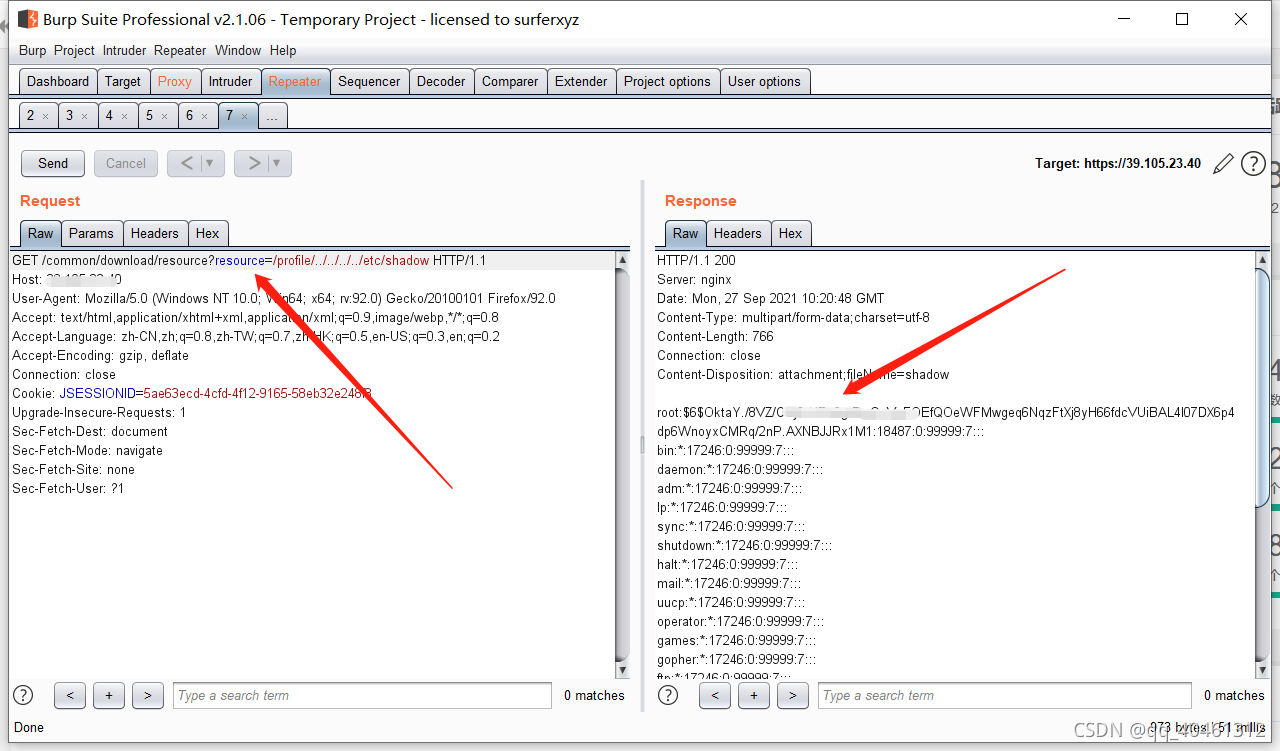Open the Intruder menu
This screenshot has width=1280, height=751.
coord(124,50)
